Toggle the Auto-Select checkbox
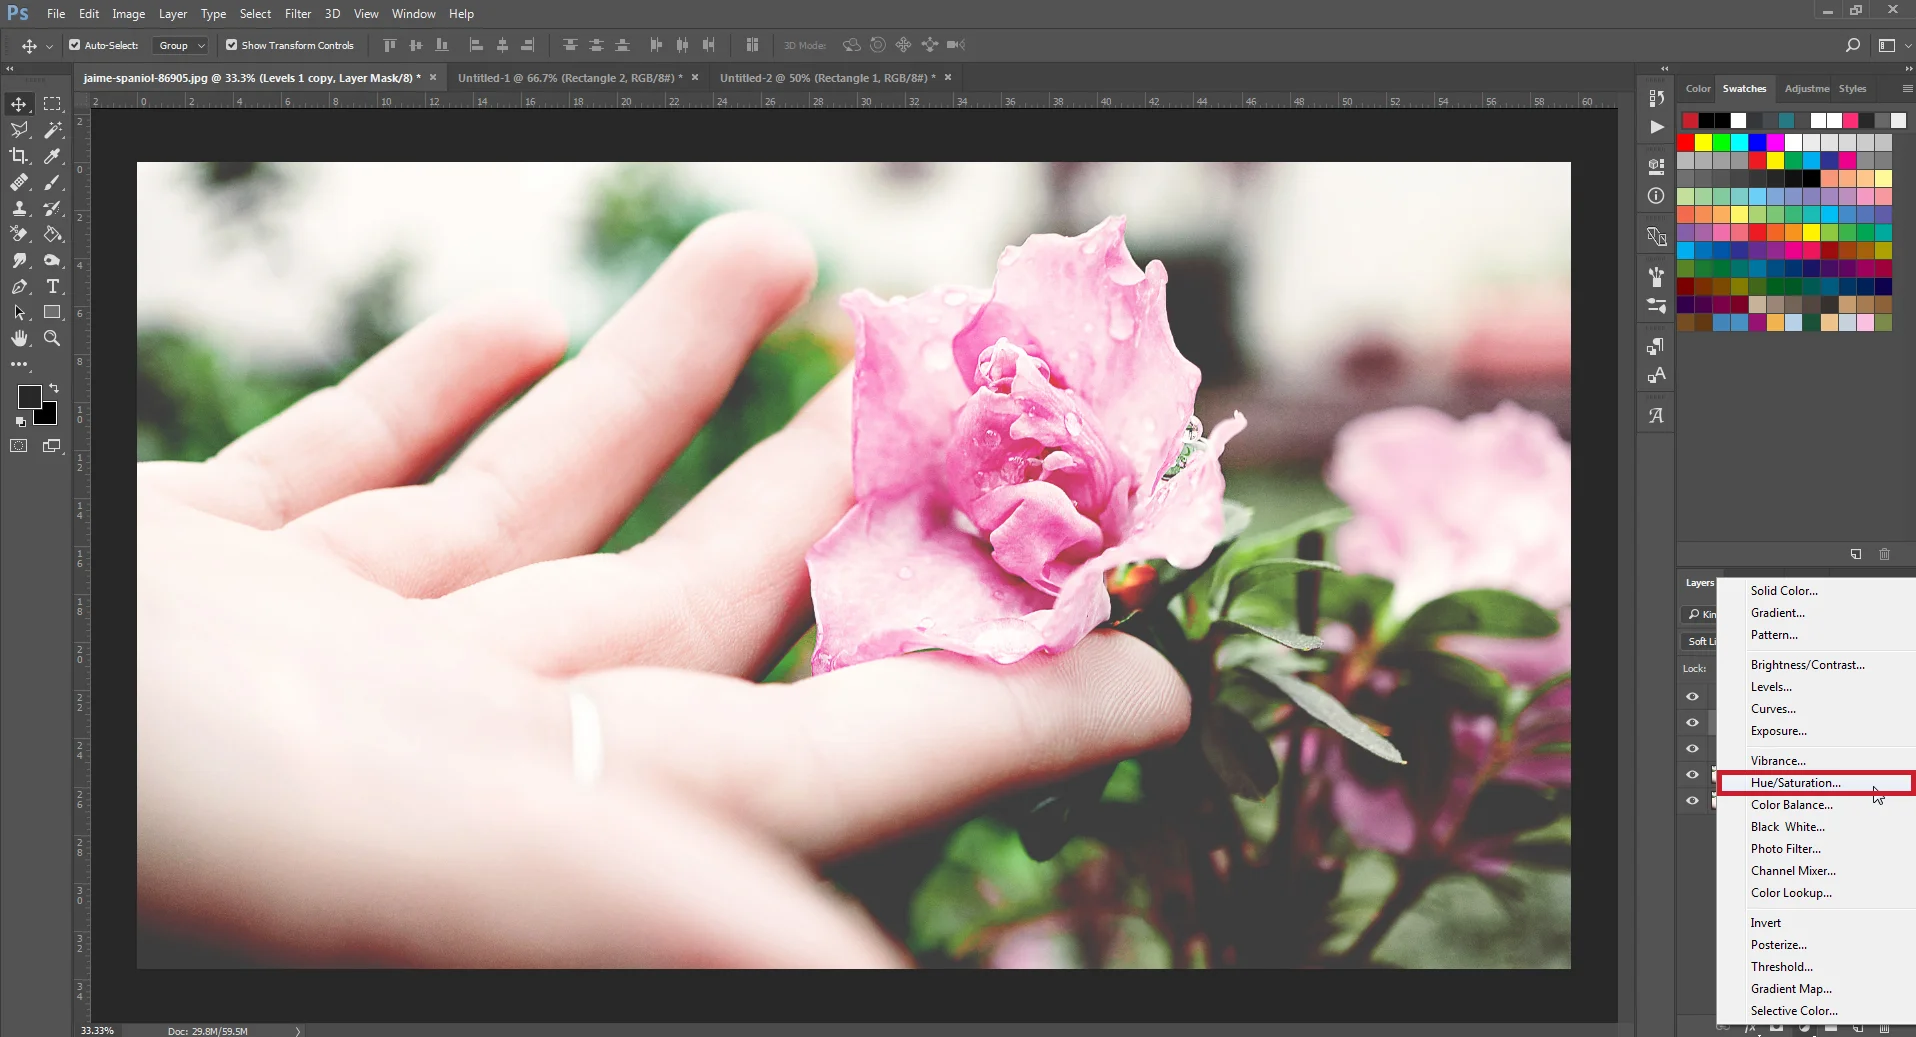The width and height of the screenshot is (1916, 1037). tap(74, 45)
